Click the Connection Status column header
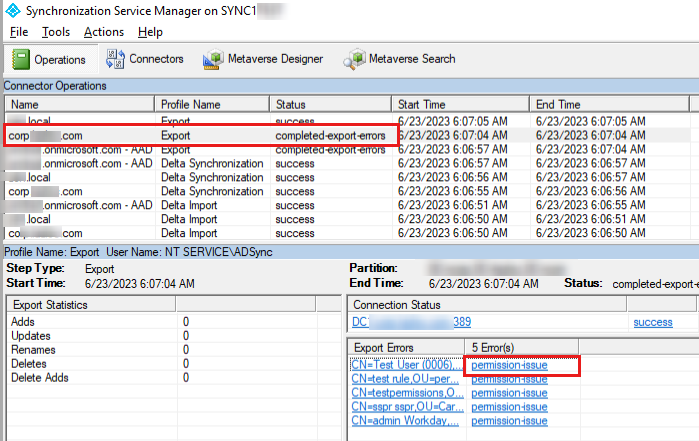This screenshot has width=699, height=441. click(487, 305)
